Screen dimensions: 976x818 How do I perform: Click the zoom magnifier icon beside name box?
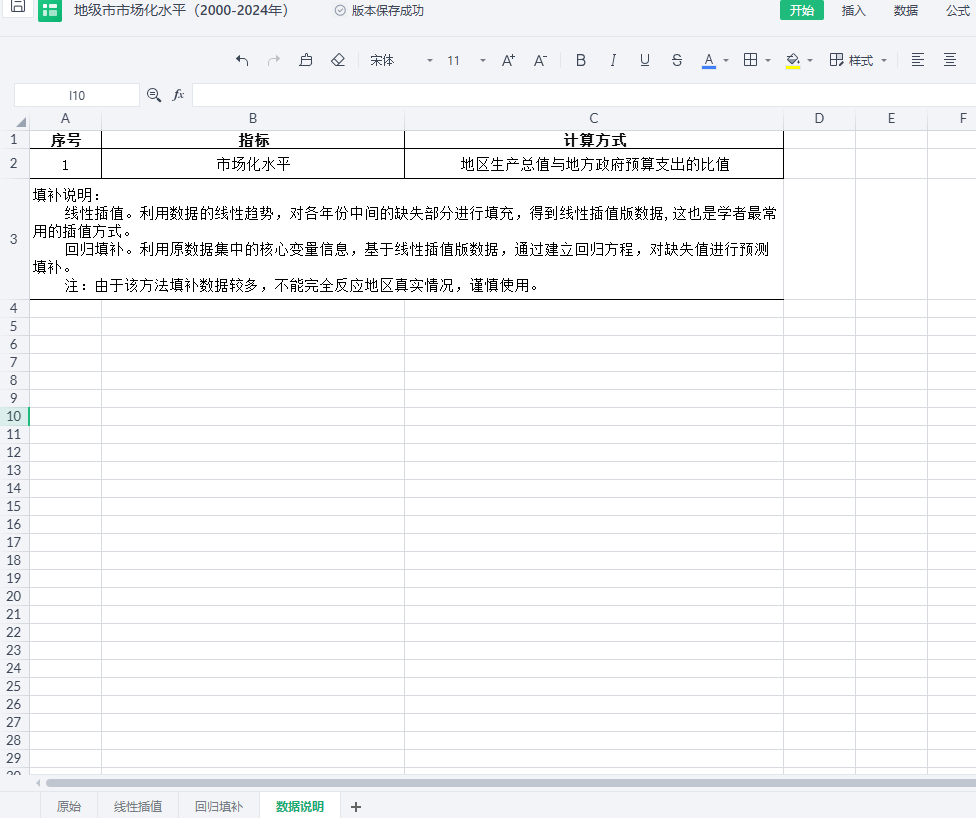tap(154, 95)
